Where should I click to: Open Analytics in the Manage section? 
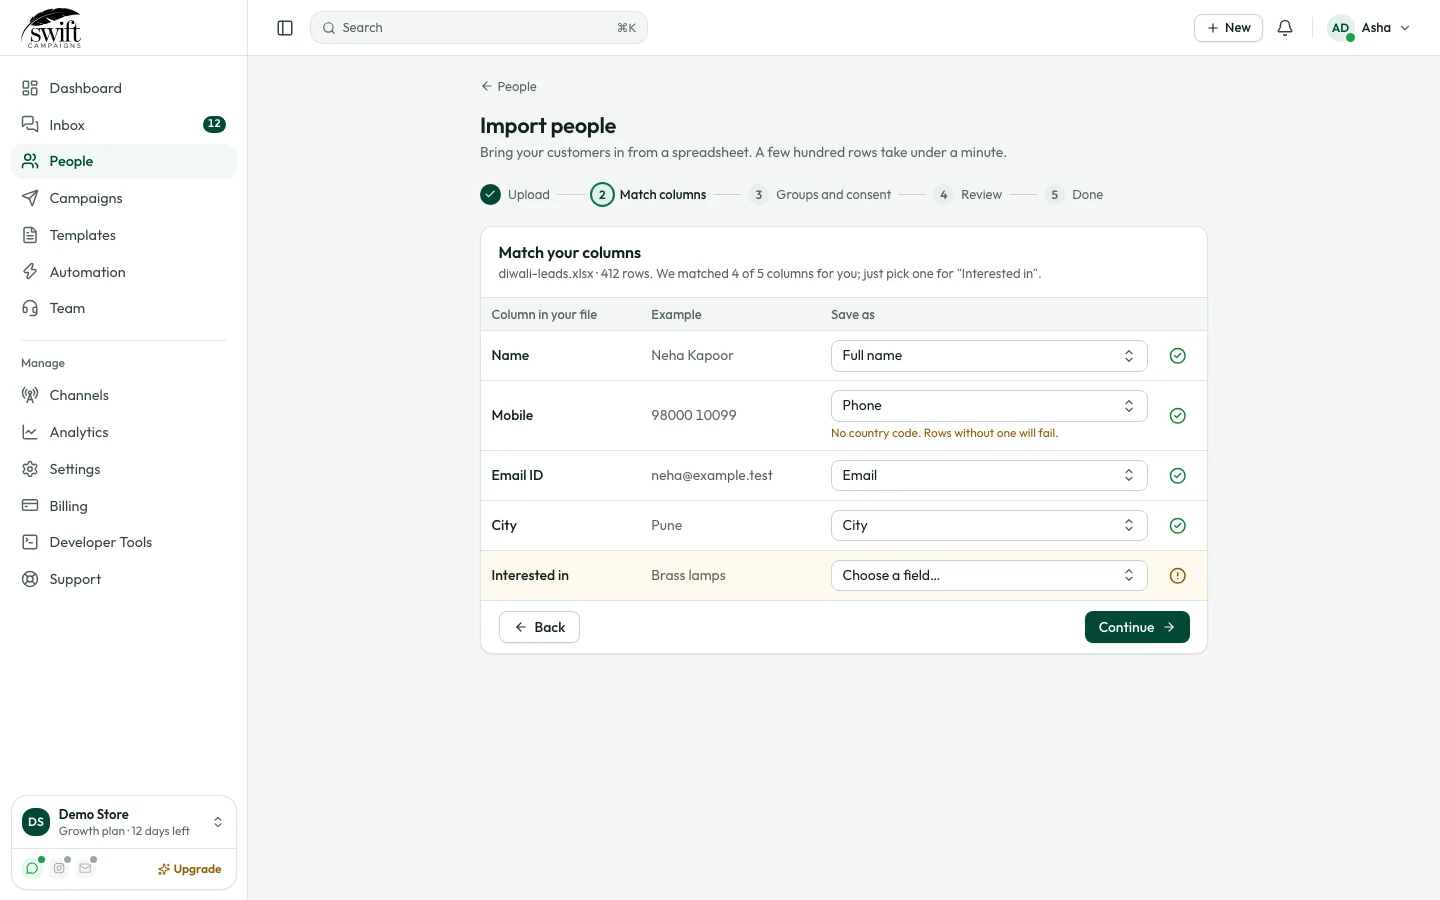click(124, 432)
